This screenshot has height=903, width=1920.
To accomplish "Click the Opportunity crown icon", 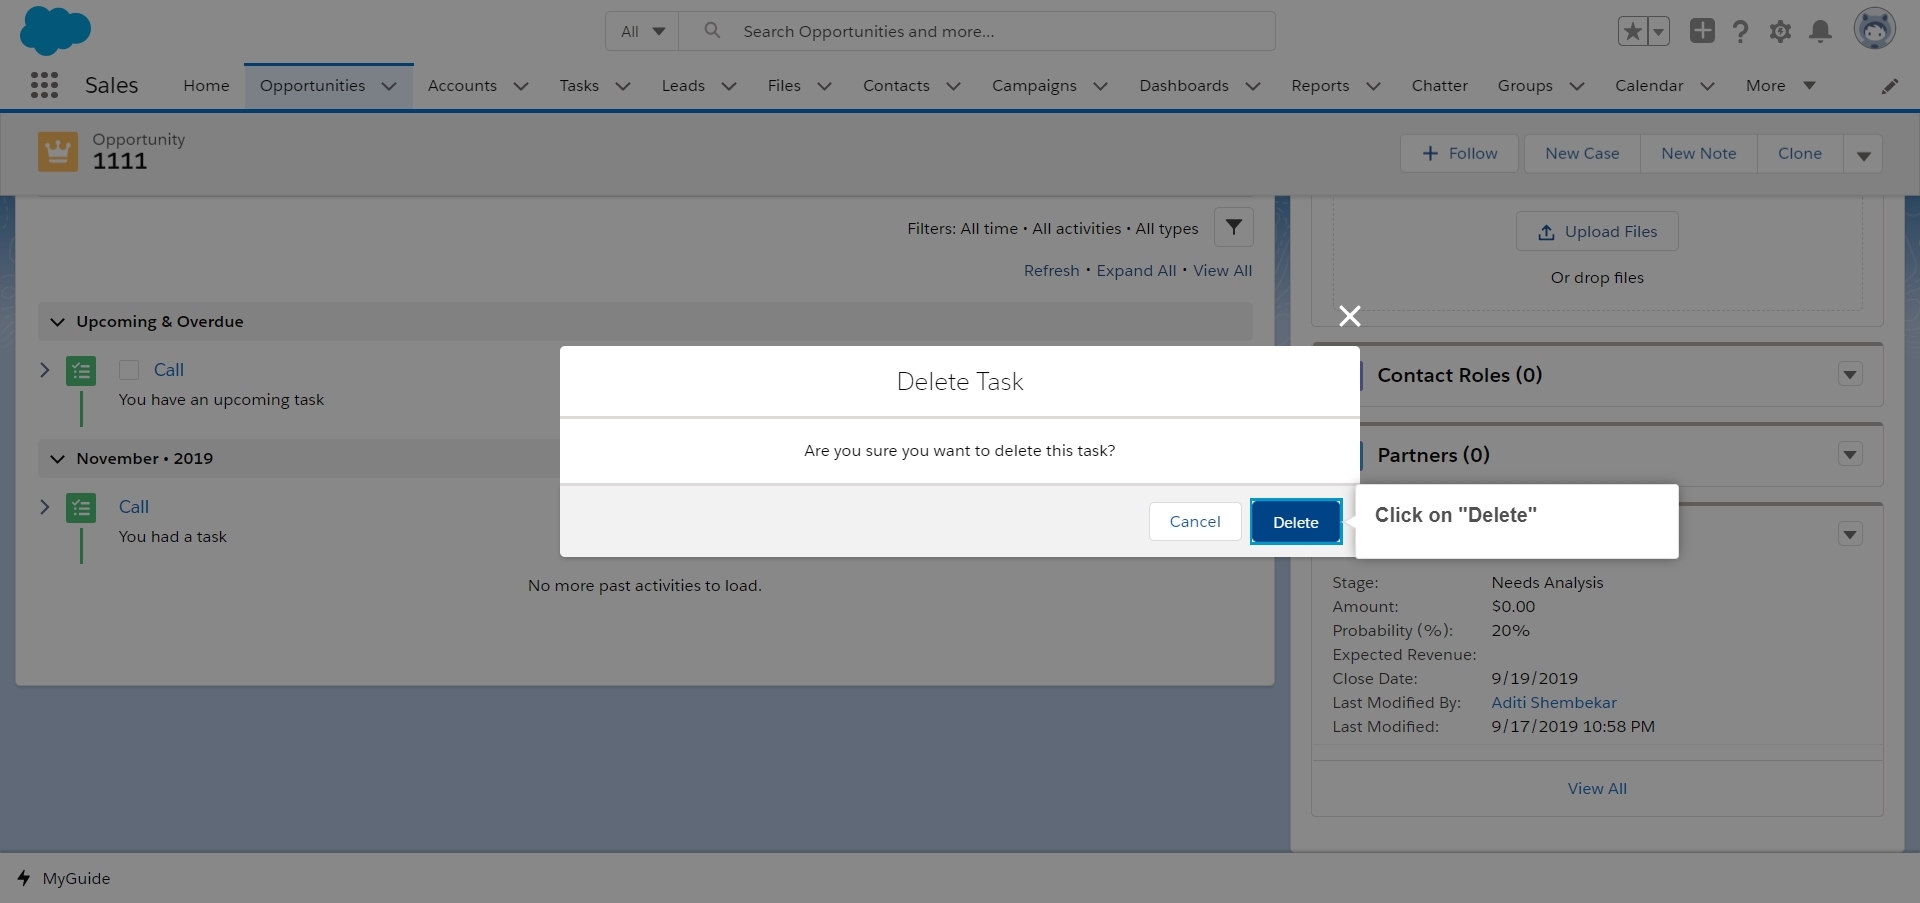I will 58,152.
